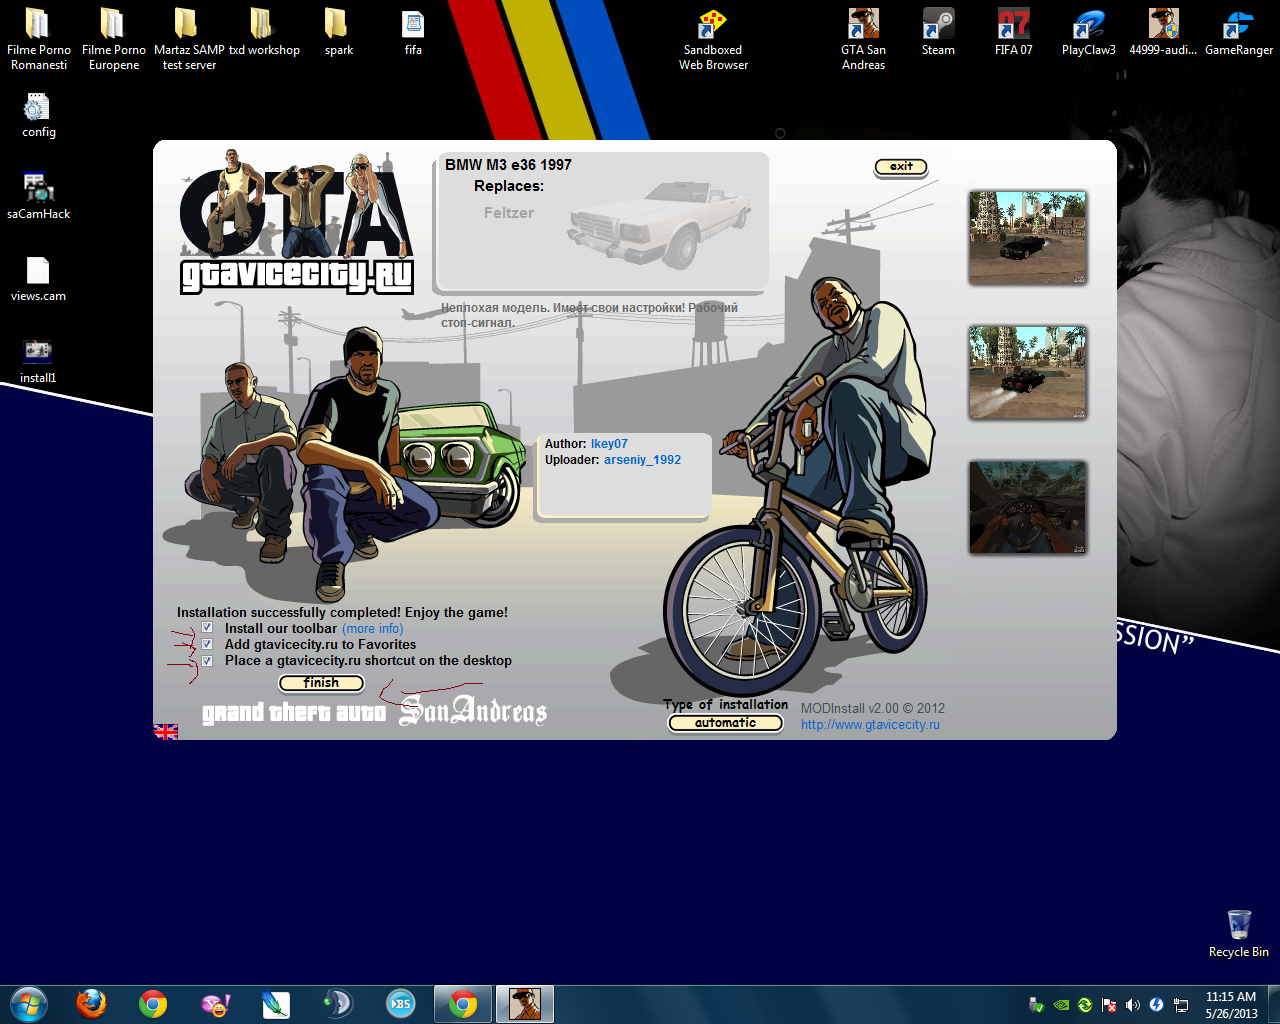The image size is (1280, 1024).
Task: Click the Feltzer replaced car name
Action: (x=509, y=213)
